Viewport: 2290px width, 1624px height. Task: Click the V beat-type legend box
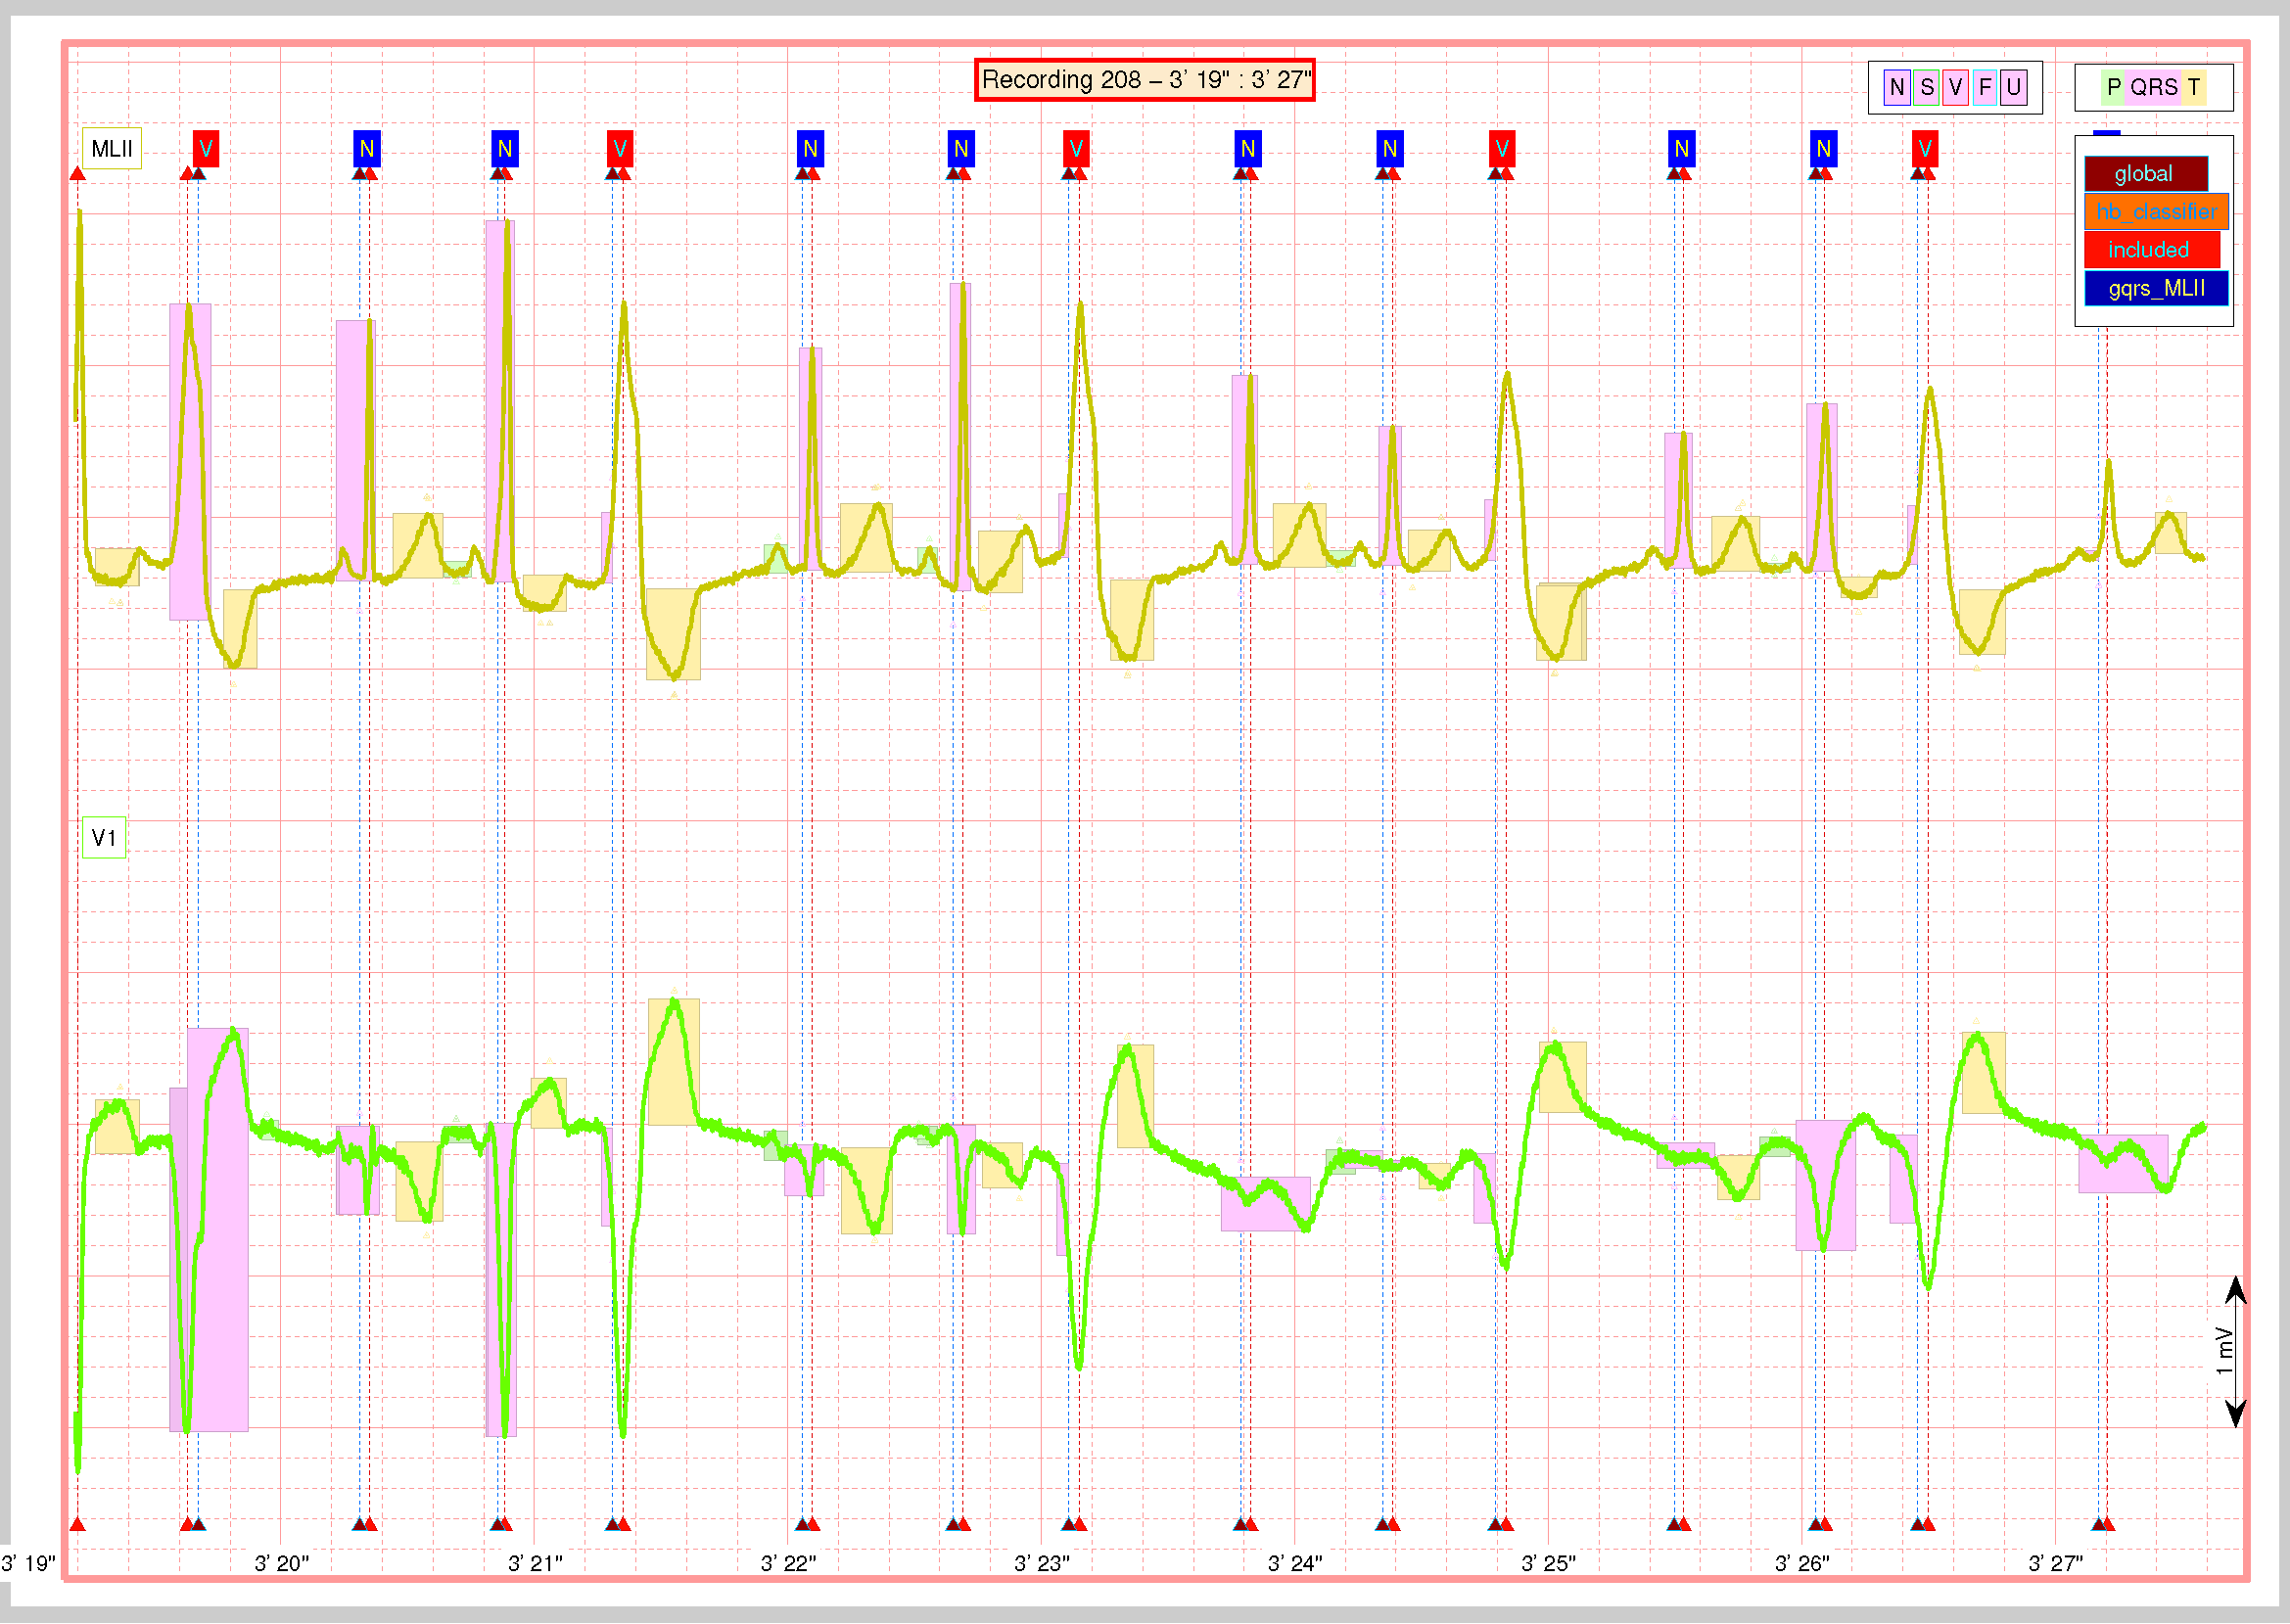click(x=1955, y=87)
